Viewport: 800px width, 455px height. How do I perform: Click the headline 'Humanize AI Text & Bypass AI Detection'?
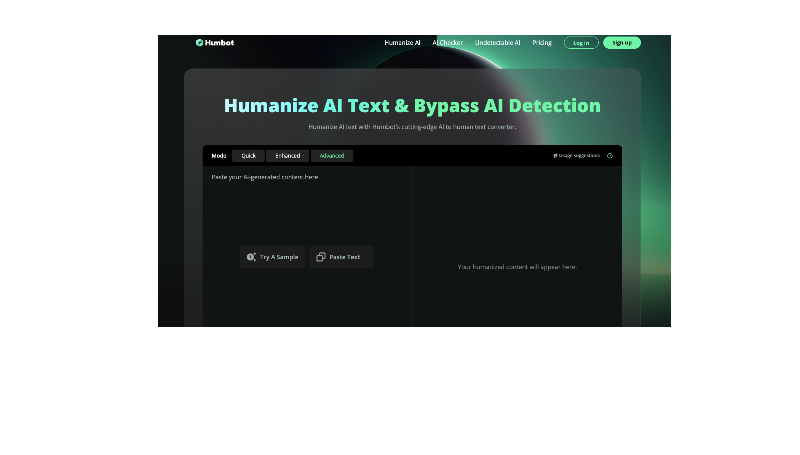pyautogui.click(x=412, y=106)
